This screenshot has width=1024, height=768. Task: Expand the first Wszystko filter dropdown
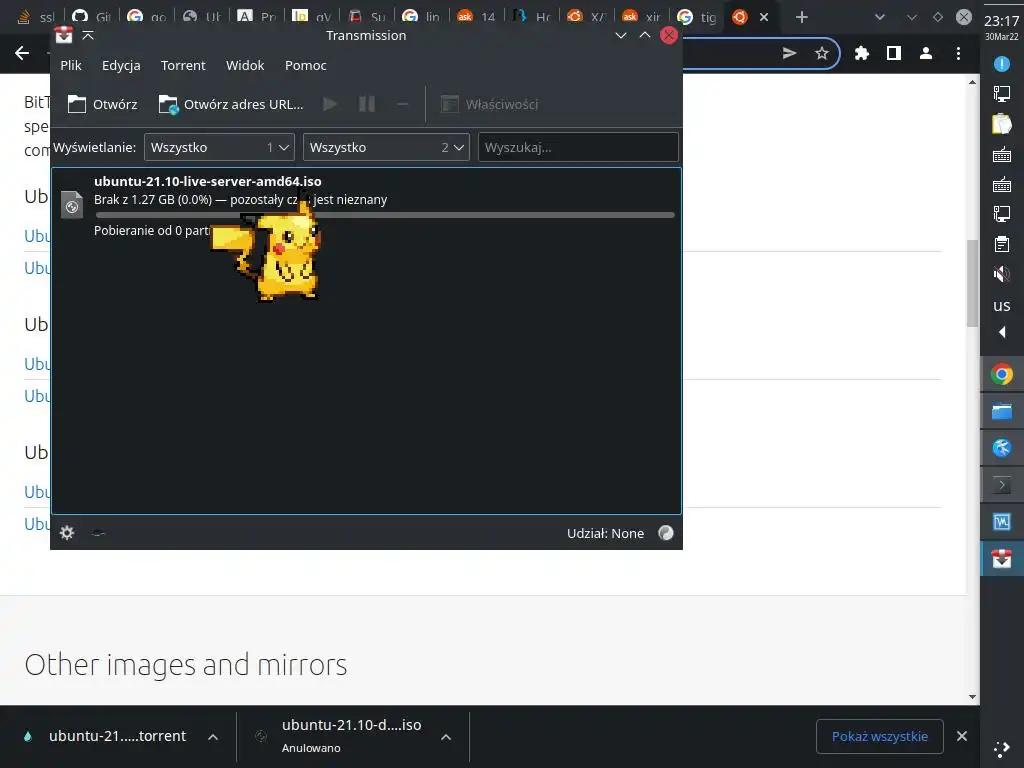(219, 148)
